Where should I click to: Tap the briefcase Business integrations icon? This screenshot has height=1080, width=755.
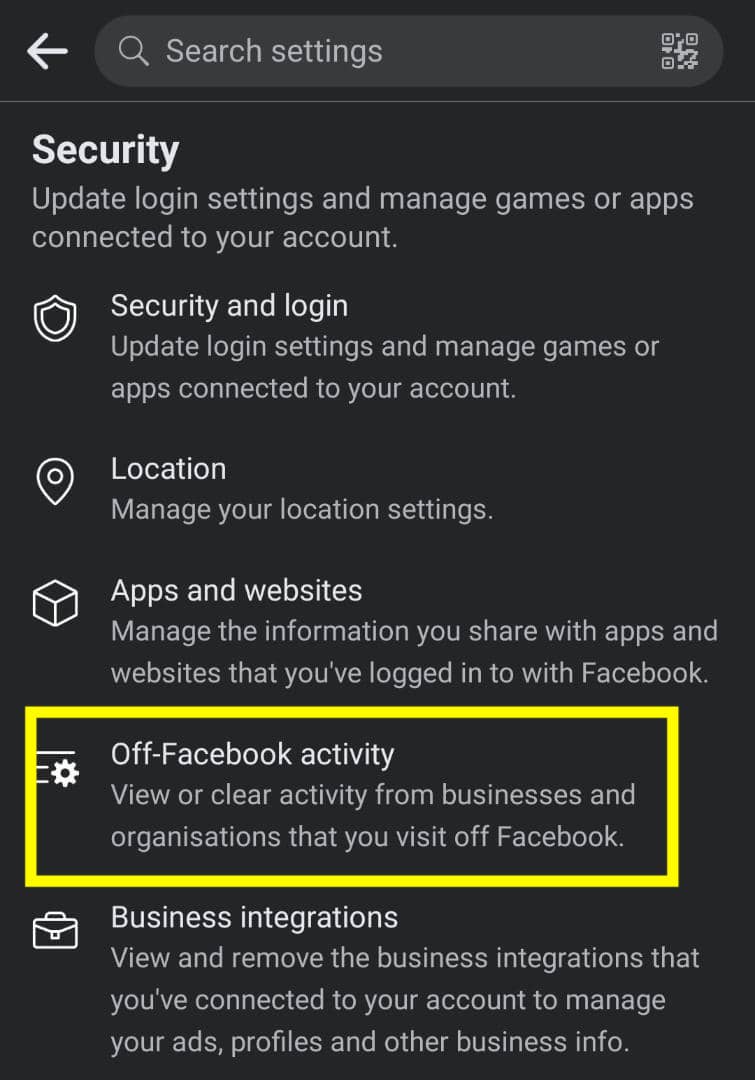pos(55,931)
